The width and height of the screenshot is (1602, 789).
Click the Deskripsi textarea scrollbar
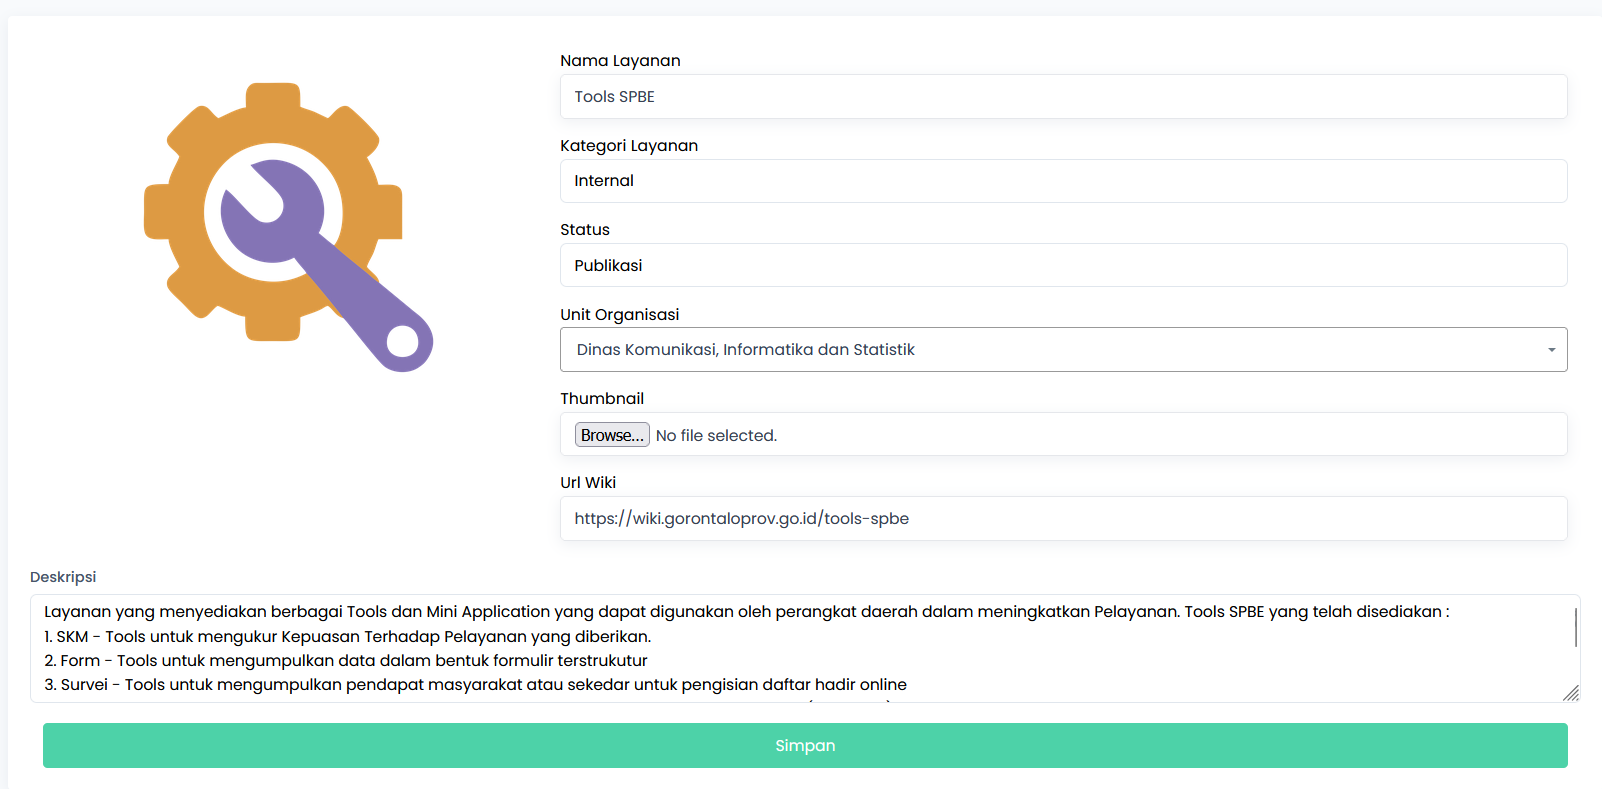pyautogui.click(x=1575, y=628)
